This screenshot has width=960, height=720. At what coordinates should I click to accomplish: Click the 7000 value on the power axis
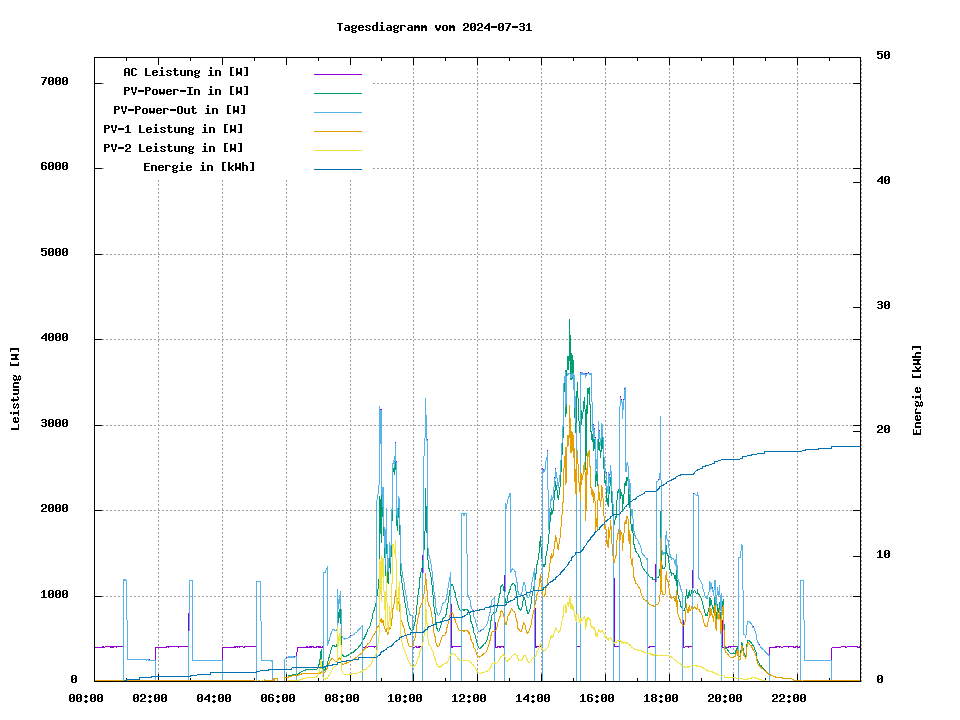click(x=55, y=81)
